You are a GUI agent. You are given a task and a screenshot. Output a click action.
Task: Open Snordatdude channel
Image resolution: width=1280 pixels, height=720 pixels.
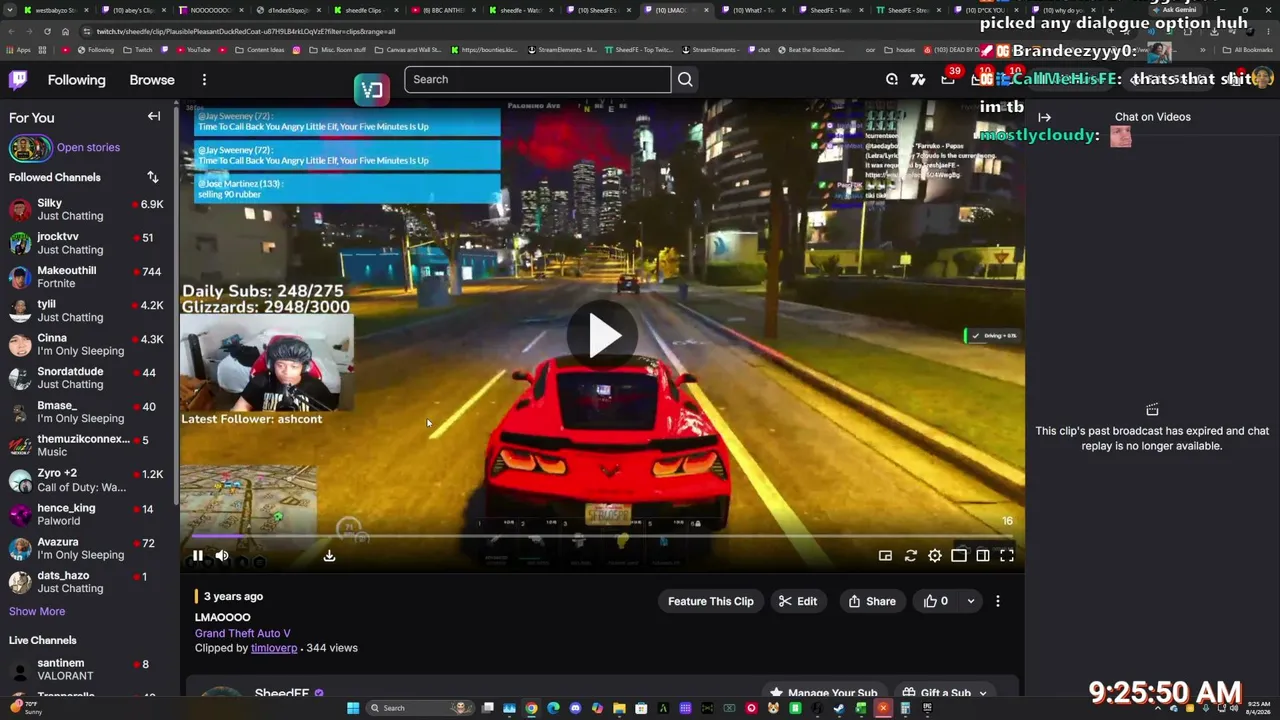(89, 378)
